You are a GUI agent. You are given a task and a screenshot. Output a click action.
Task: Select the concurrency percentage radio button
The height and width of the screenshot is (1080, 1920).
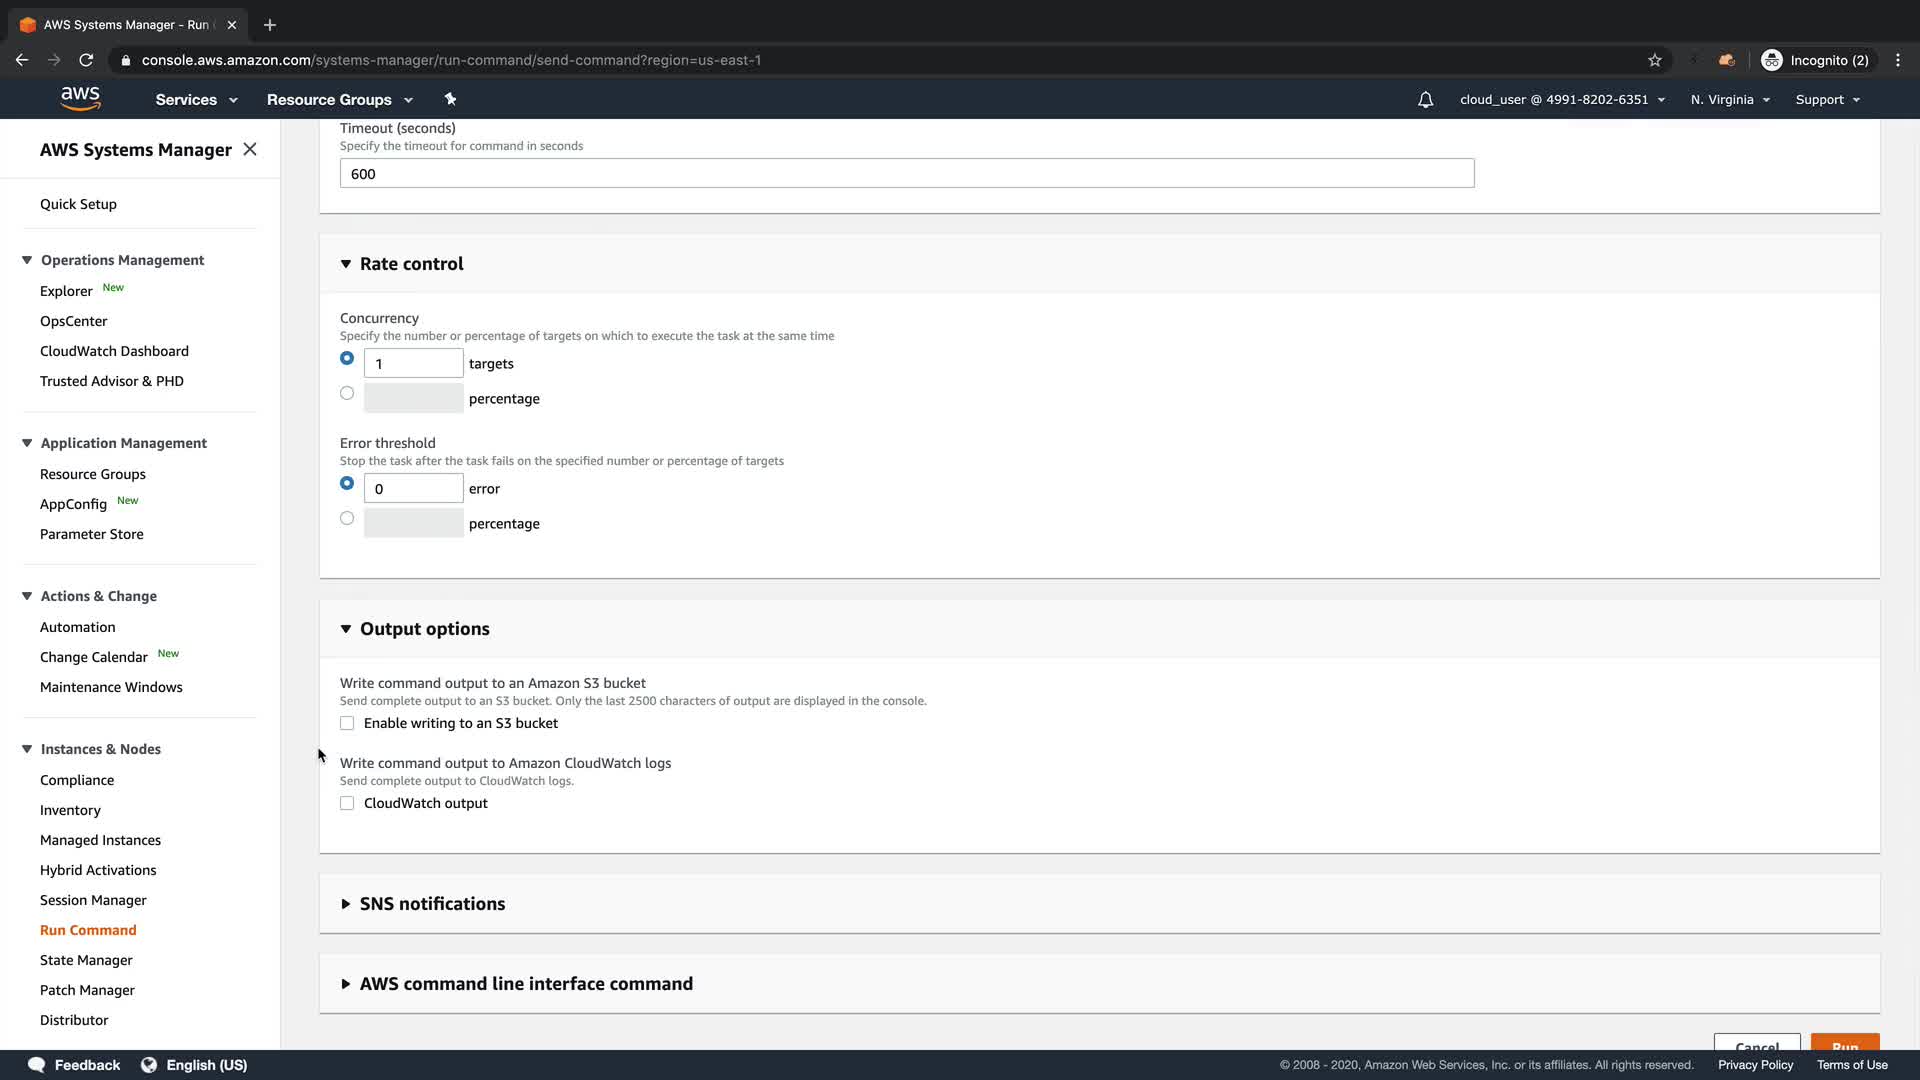347,393
